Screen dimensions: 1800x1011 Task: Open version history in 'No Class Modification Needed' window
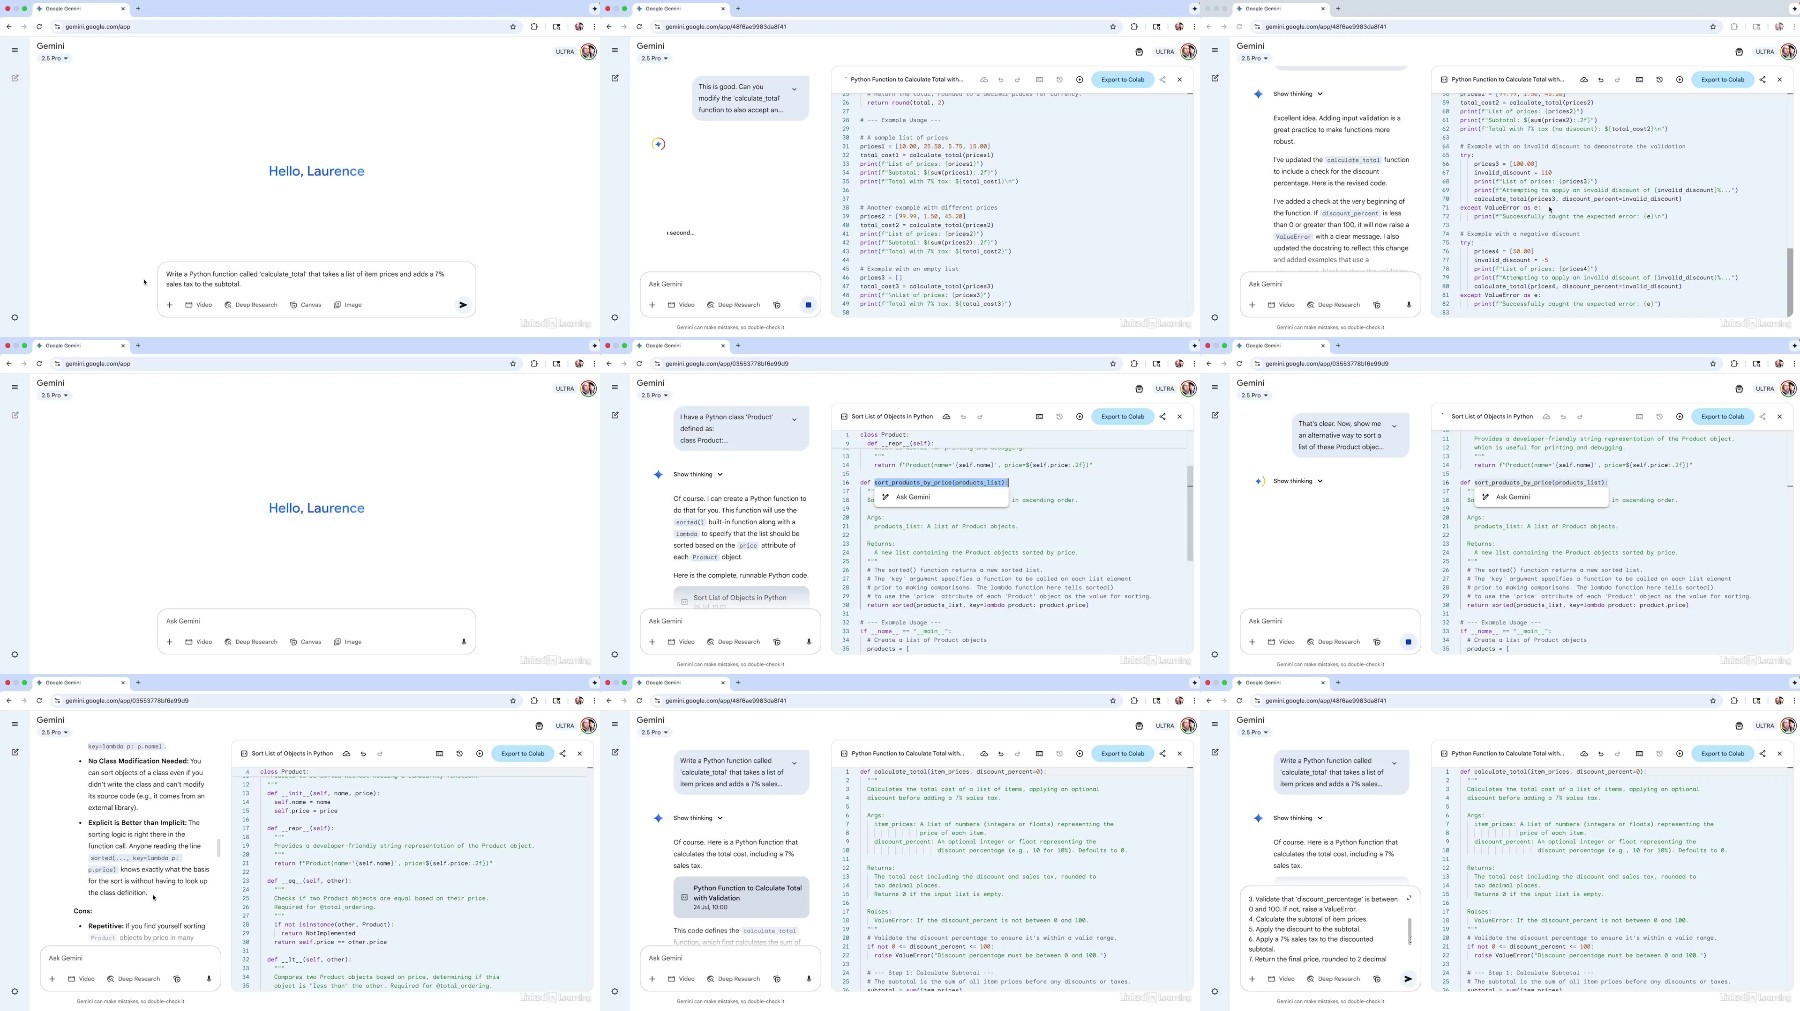click(x=460, y=754)
